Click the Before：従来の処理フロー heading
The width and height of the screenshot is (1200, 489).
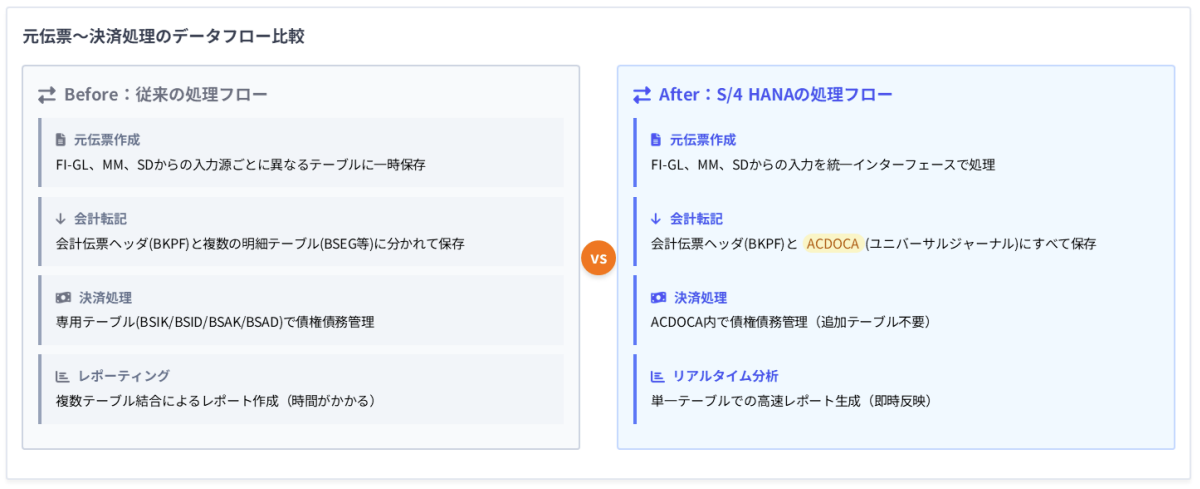165,95
